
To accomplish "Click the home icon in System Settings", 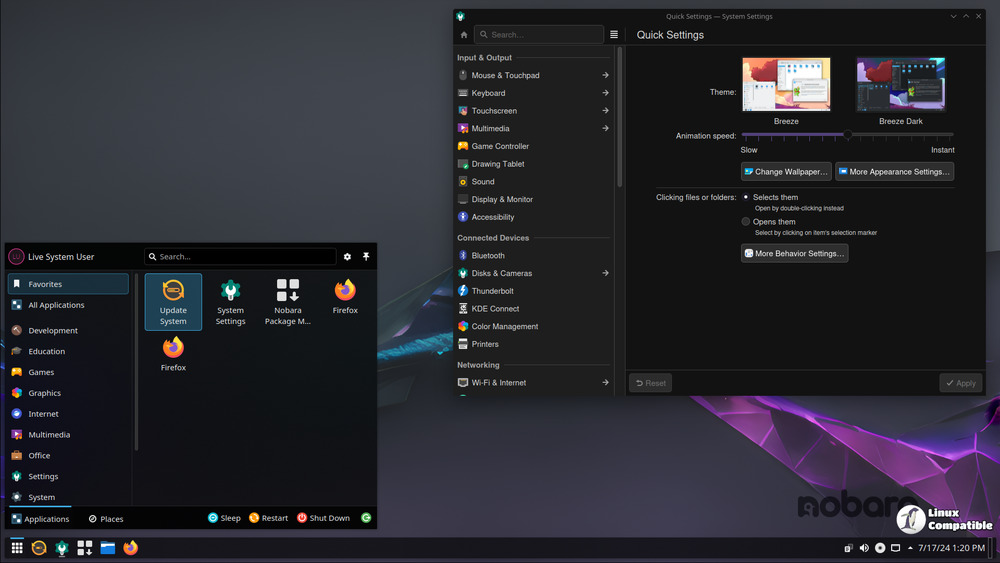I will pos(463,35).
